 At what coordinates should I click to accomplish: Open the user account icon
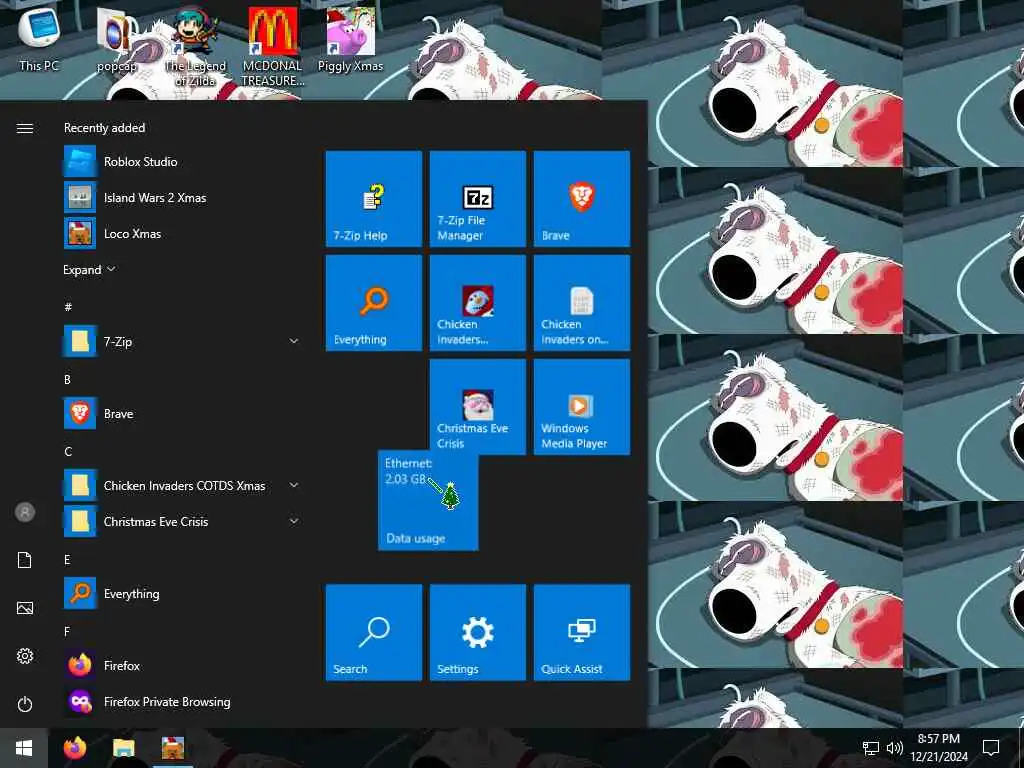pyautogui.click(x=25, y=512)
